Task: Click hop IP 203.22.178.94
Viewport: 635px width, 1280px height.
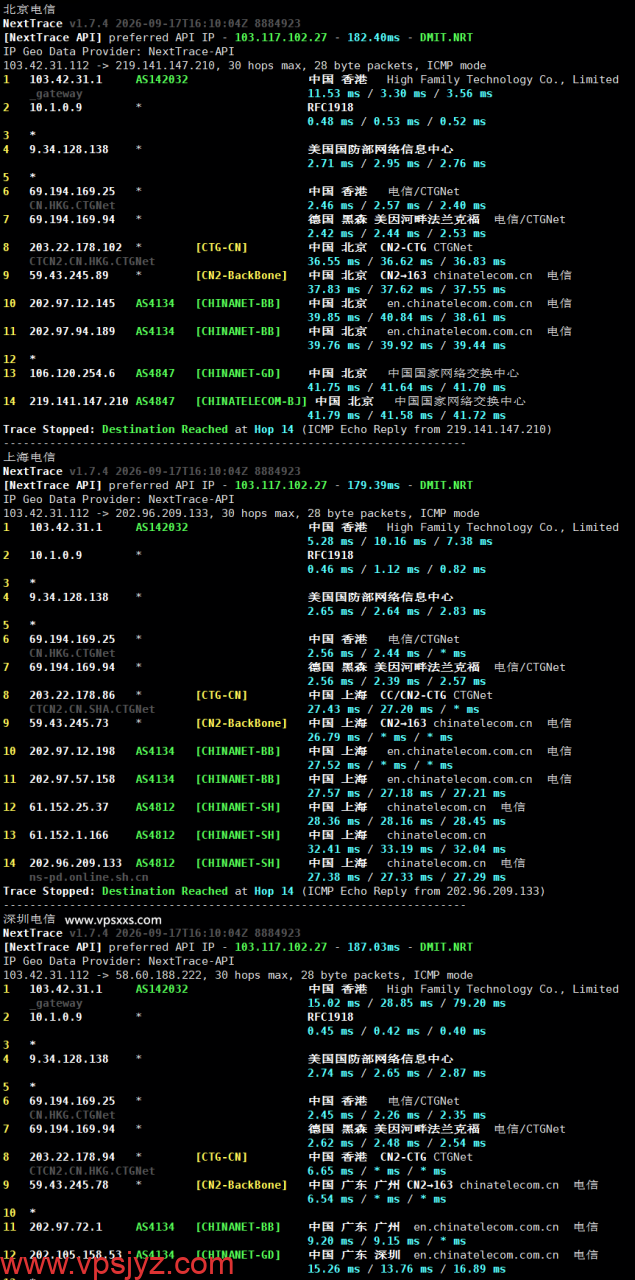Action: 72,1157
